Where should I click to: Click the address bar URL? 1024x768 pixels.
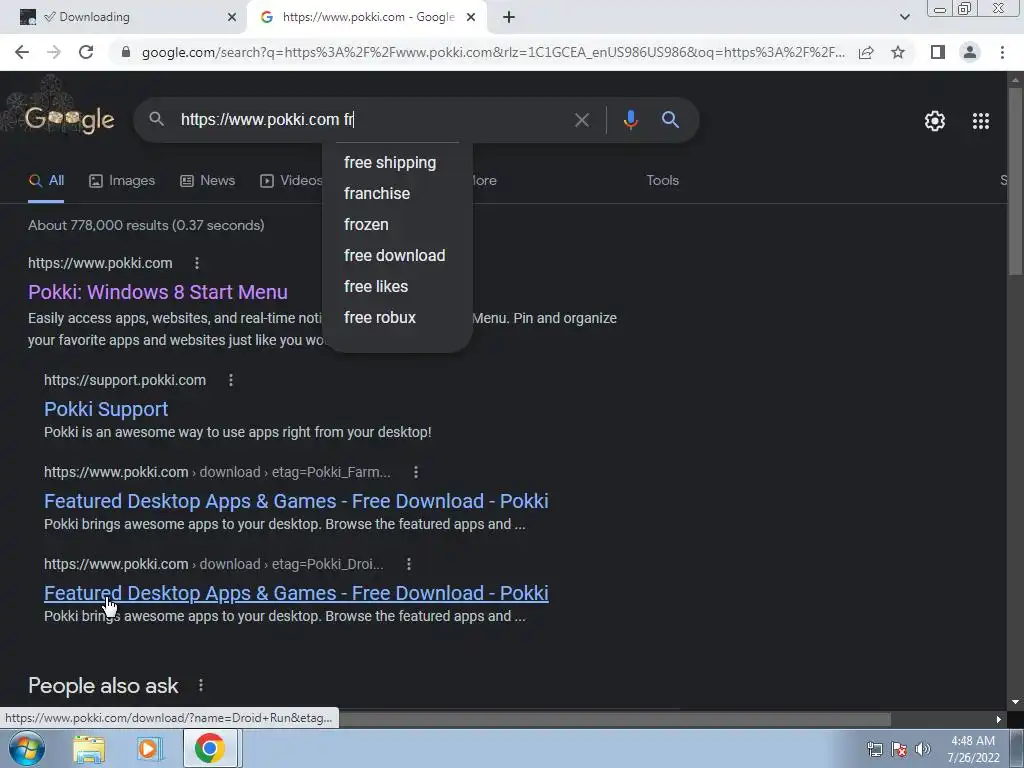pos(493,52)
